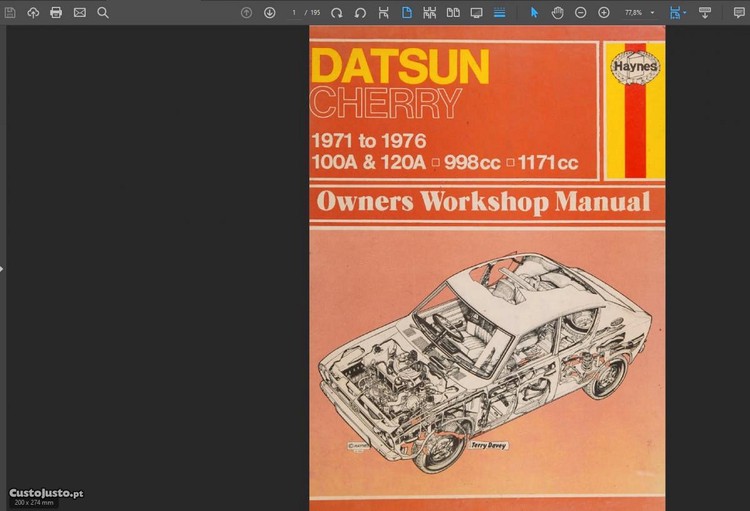Enable continuous scrolling mode
Screen dimensions: 750x511
point(499,13)
